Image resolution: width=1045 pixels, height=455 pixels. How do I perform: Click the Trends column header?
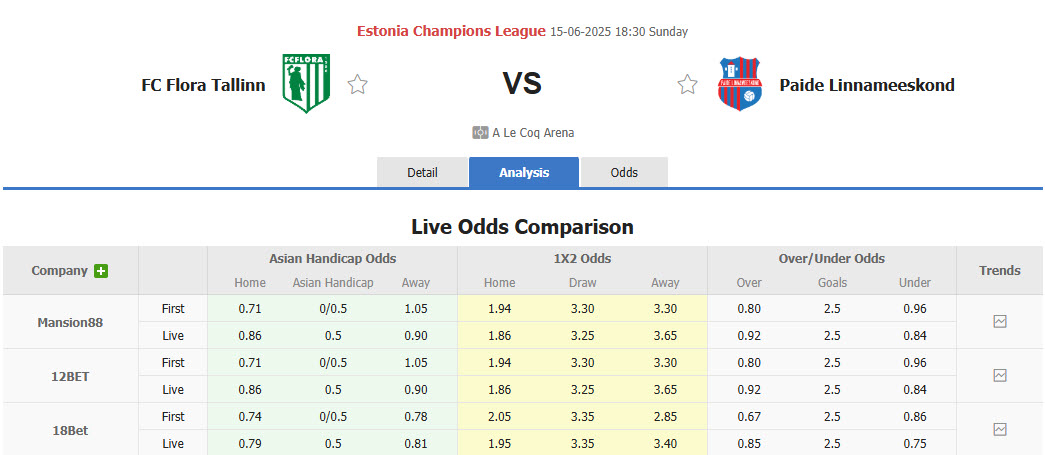click(x=999, y=270)
